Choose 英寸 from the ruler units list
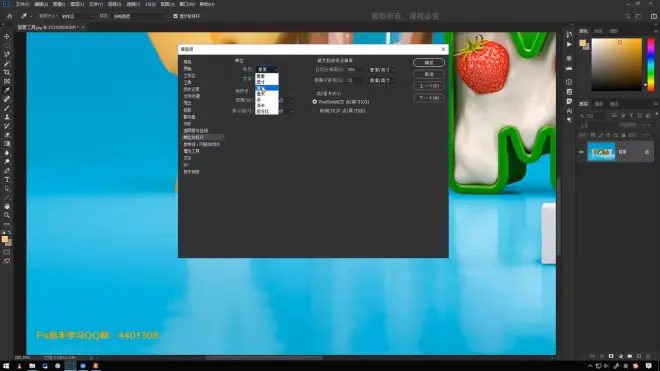The width and height of the screenshot is (660, 371). point(266,82)
